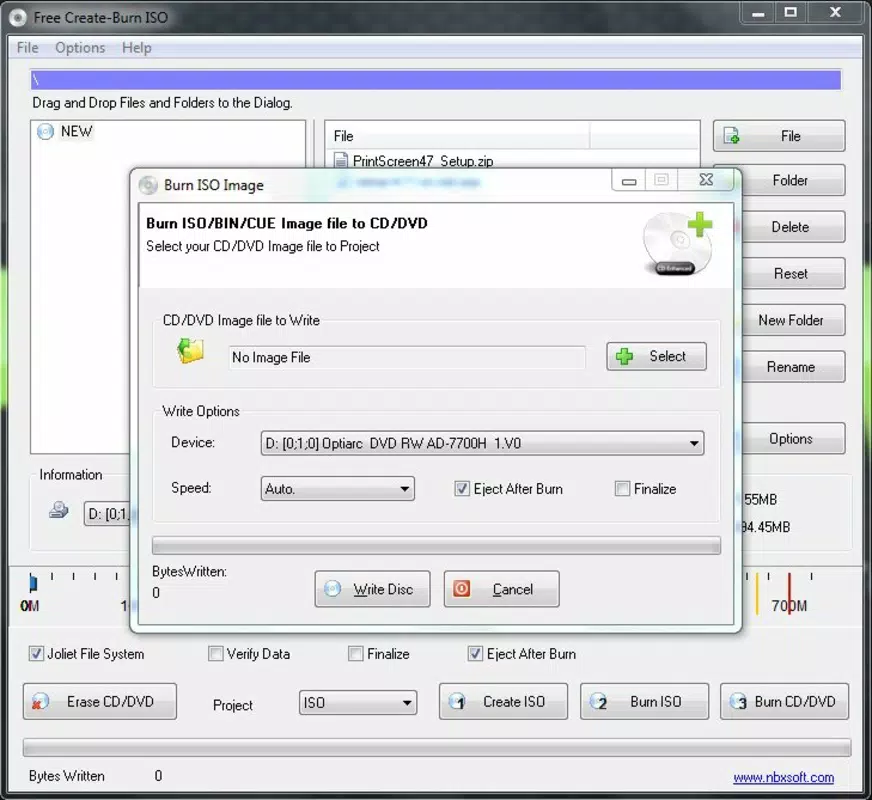Click the Reset button

793,274
